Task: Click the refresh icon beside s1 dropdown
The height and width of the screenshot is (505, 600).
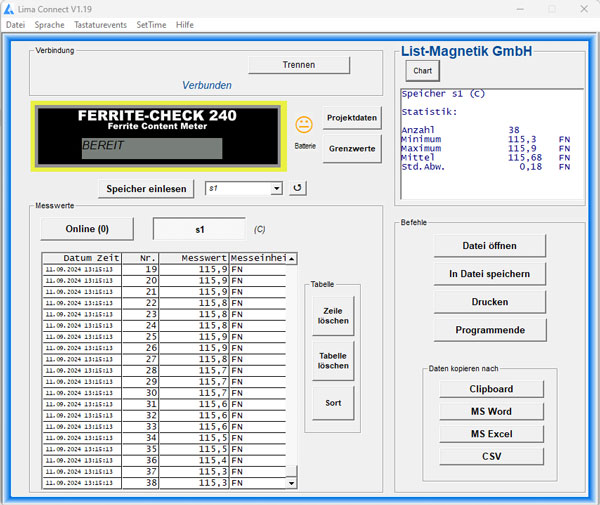Action: click(x=297, y=188)
